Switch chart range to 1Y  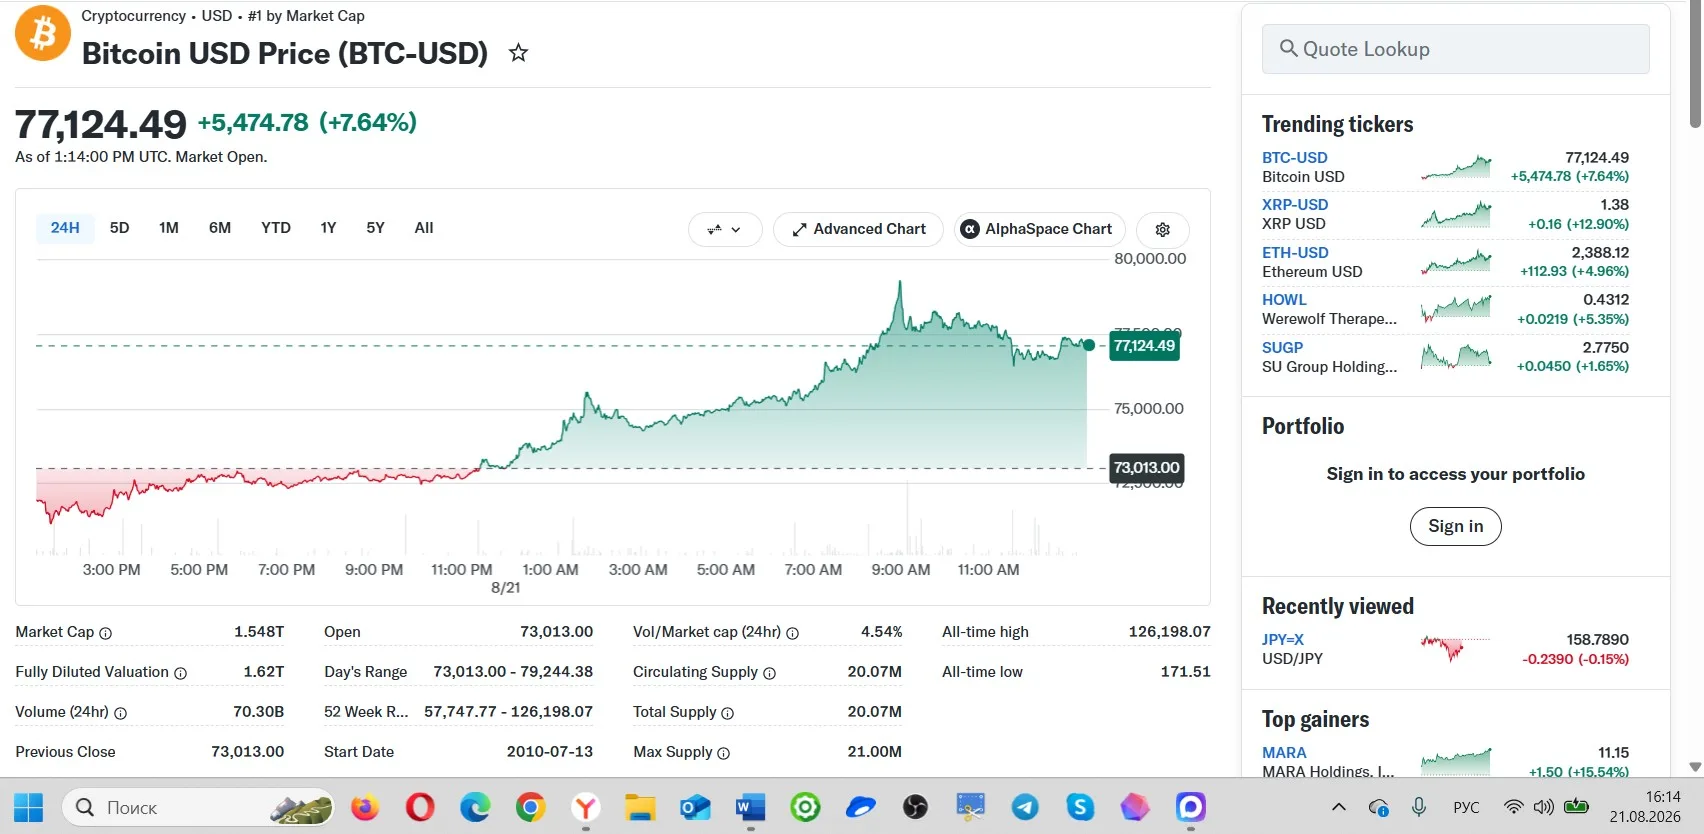pyautogui.click(x=328, y=228)
